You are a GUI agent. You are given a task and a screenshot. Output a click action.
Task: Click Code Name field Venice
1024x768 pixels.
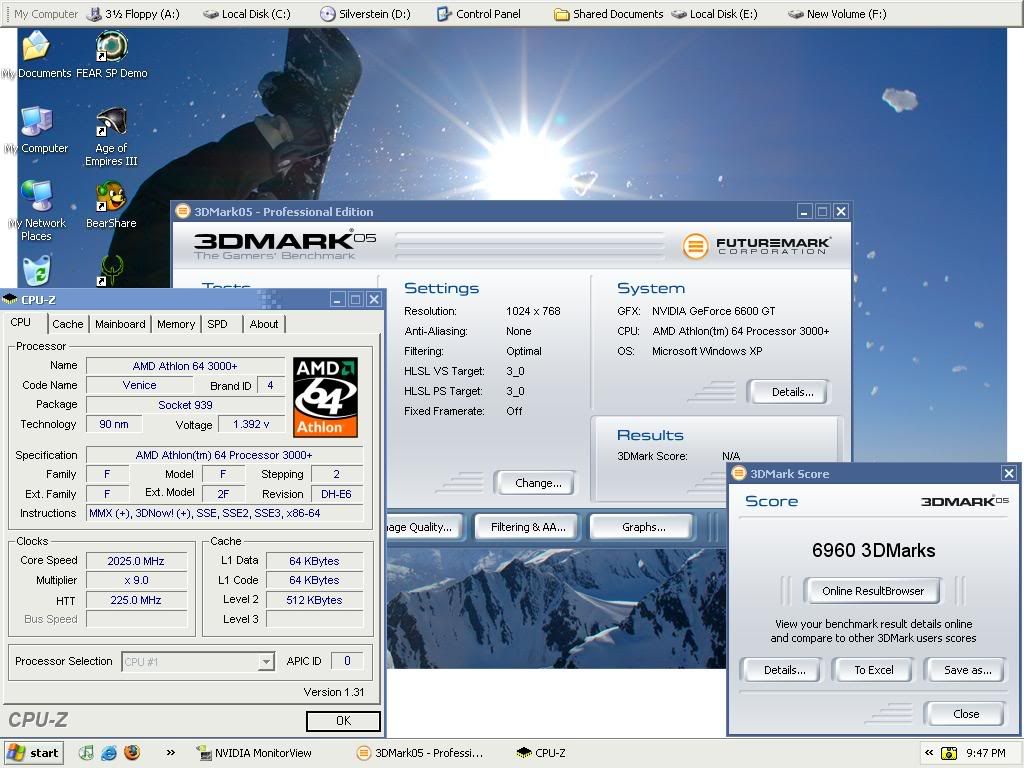click(139, 385)
